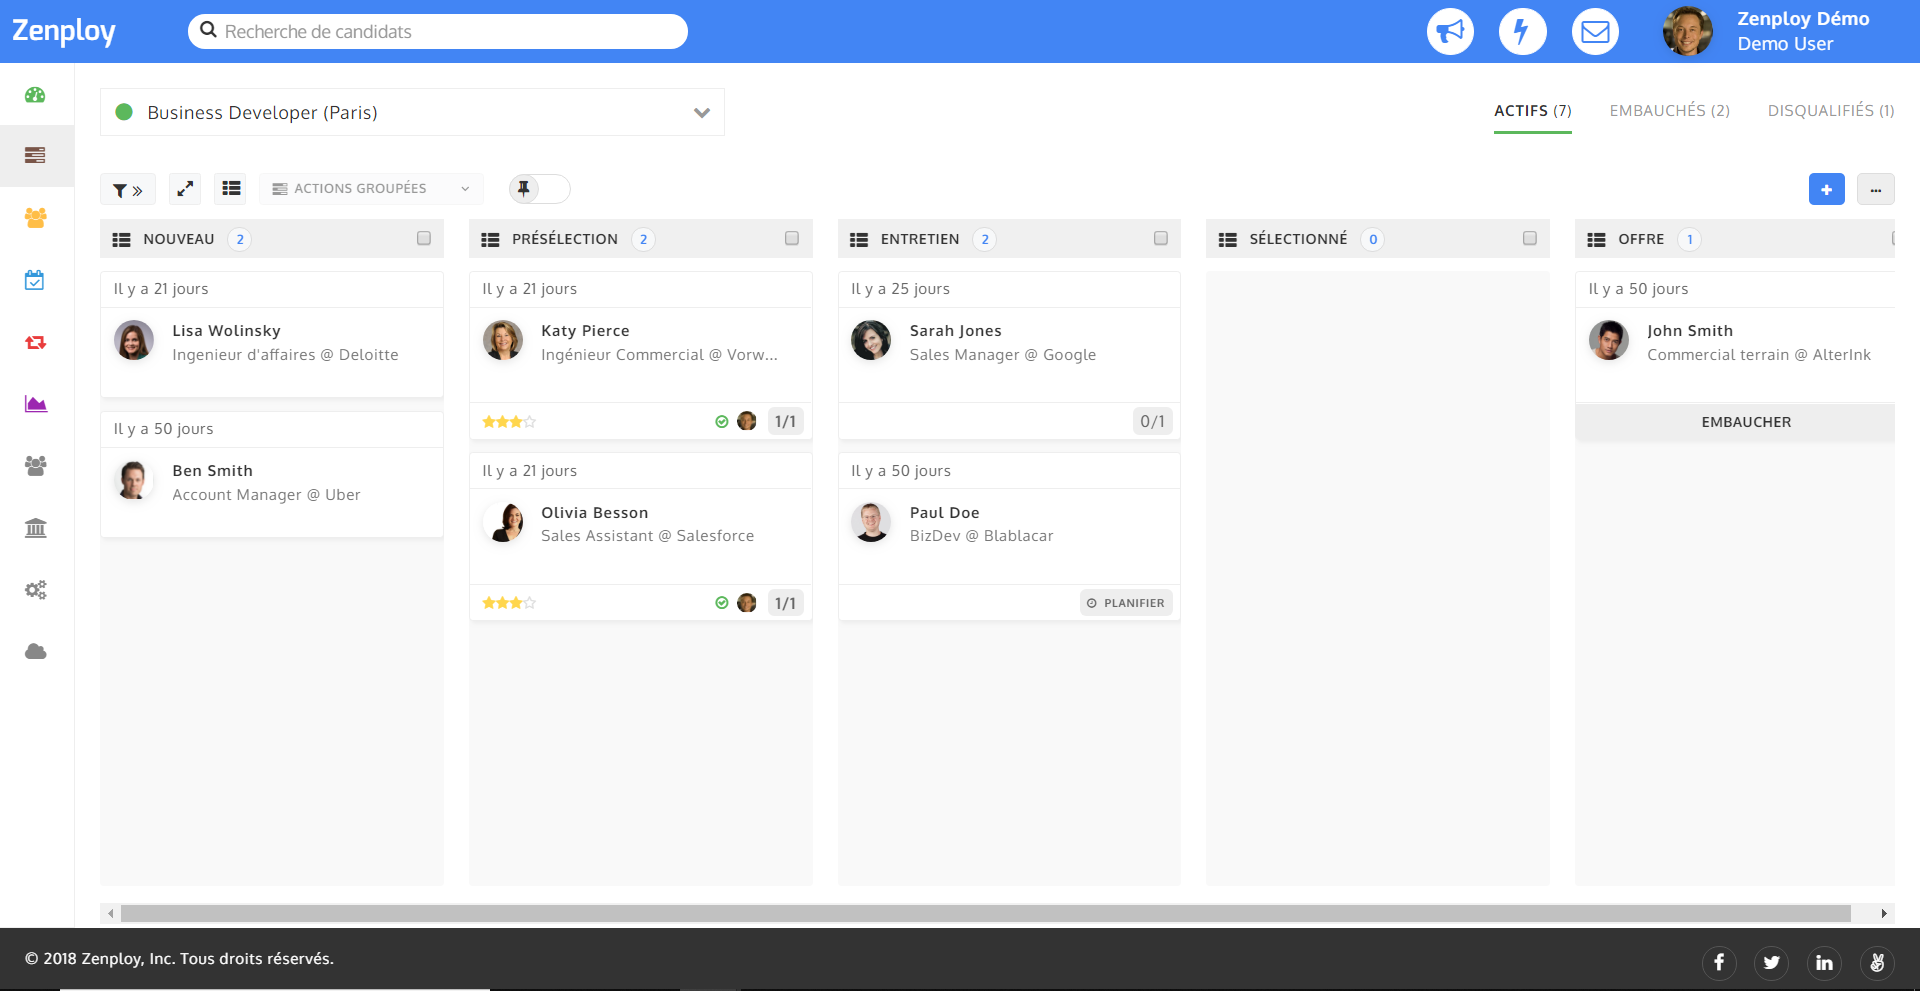Image resolution: width=1920 pixels, height=991 pixels.
Task: Click the Demo User profile photo
Action: [1688, 31]
